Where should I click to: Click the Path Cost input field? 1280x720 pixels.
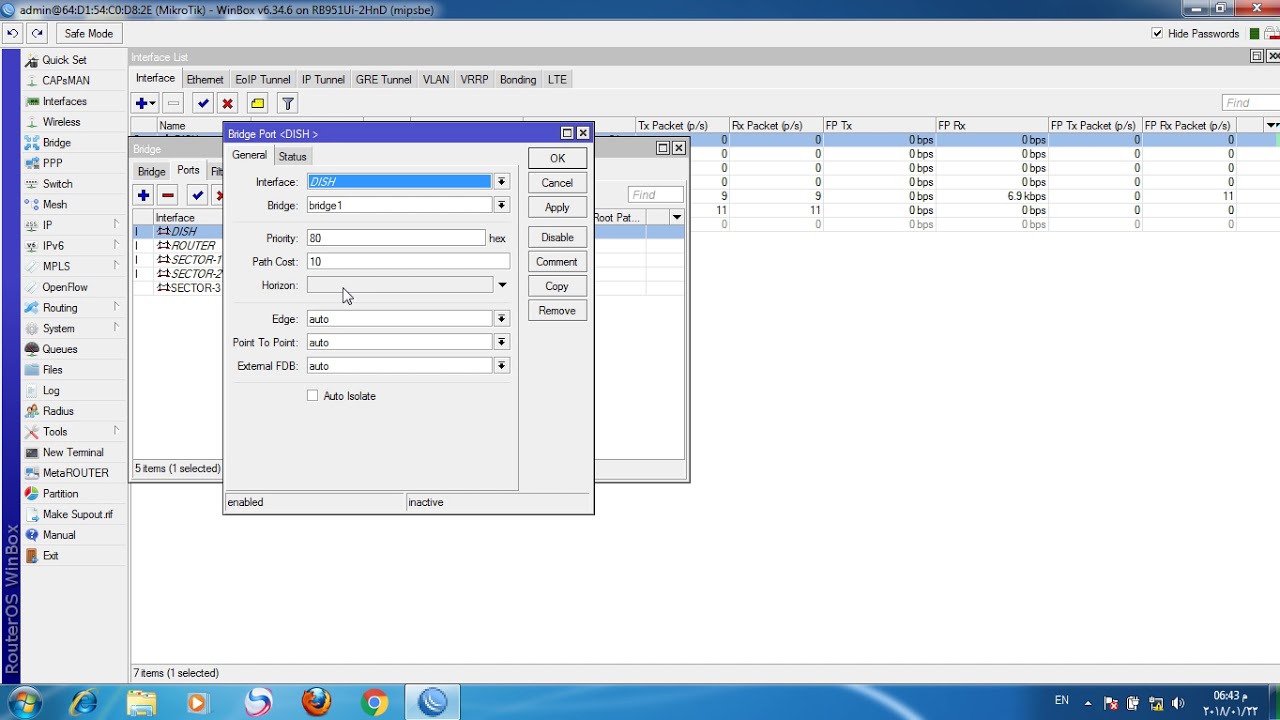point(408,261)
